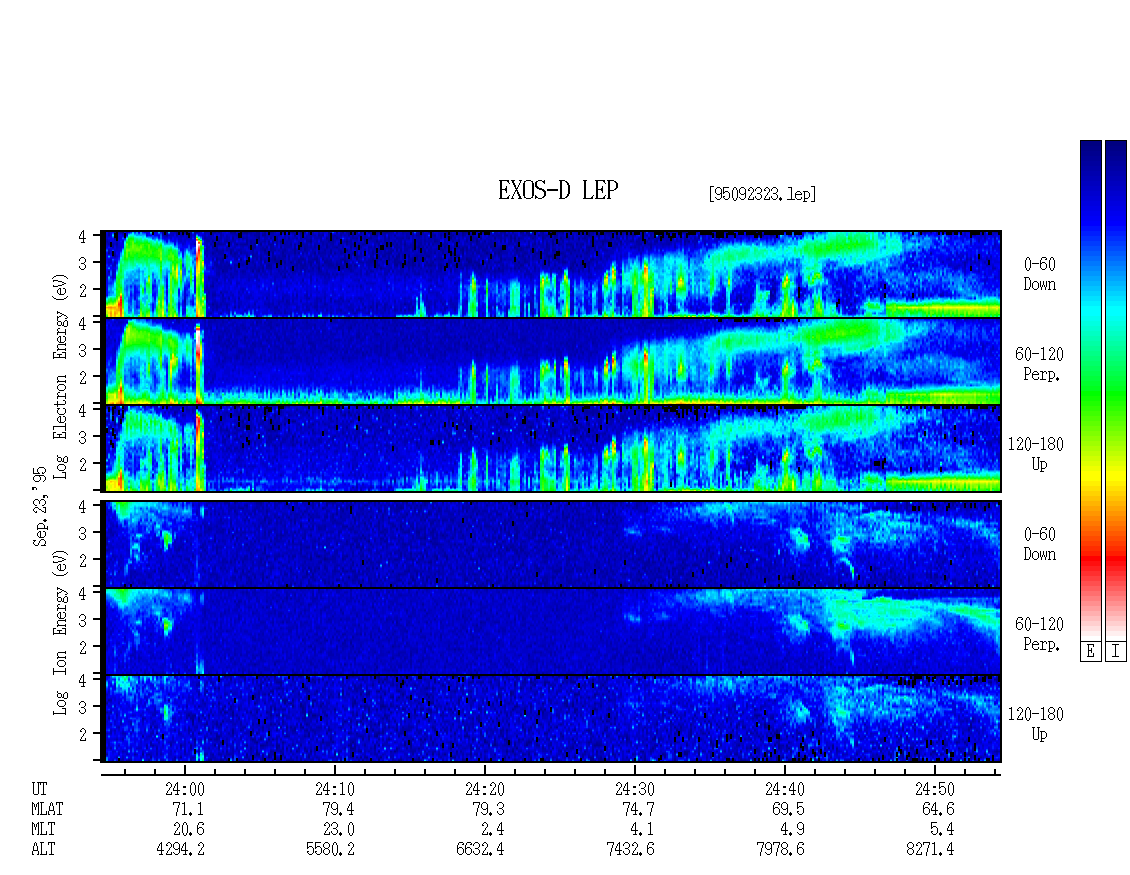Viewport: 1130px width, 875px height.
Task: Click the ion panel's 60-120 Perp. label
Action: (1039, 634)
